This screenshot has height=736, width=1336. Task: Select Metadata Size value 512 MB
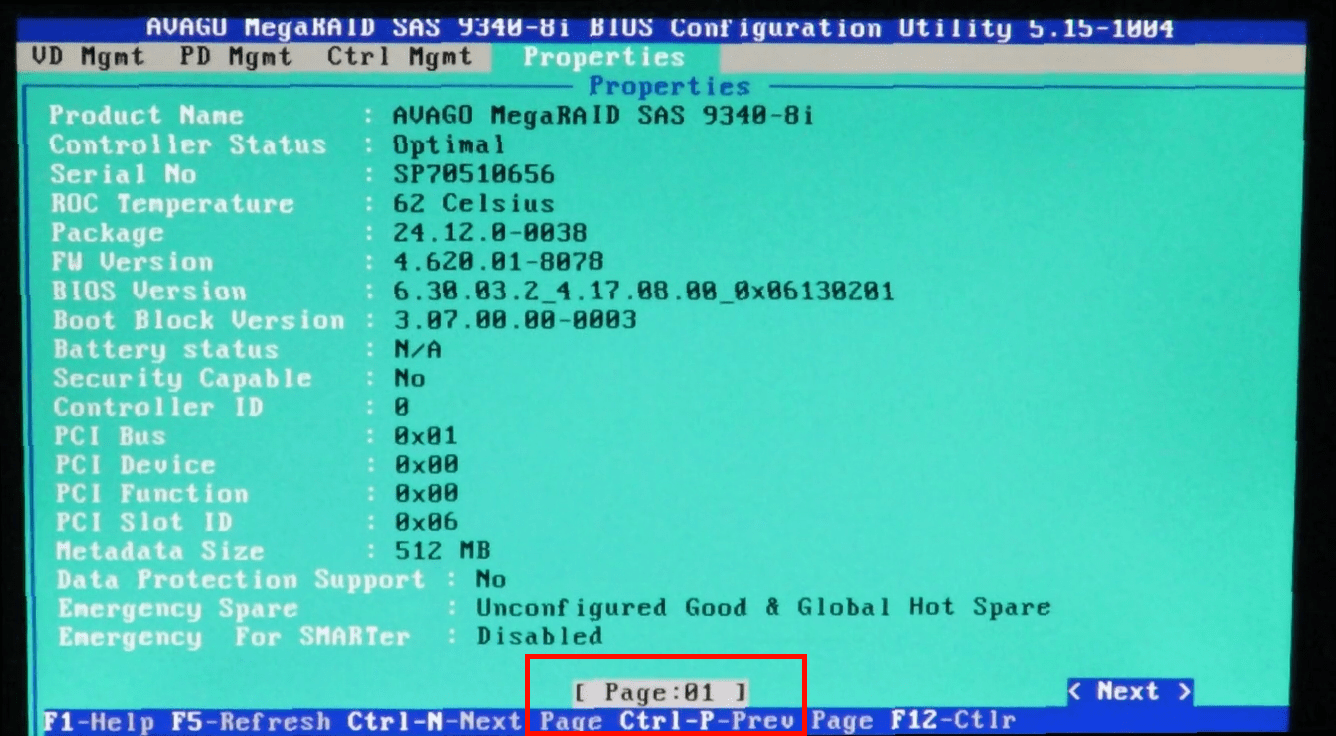(x=442, y=551)
